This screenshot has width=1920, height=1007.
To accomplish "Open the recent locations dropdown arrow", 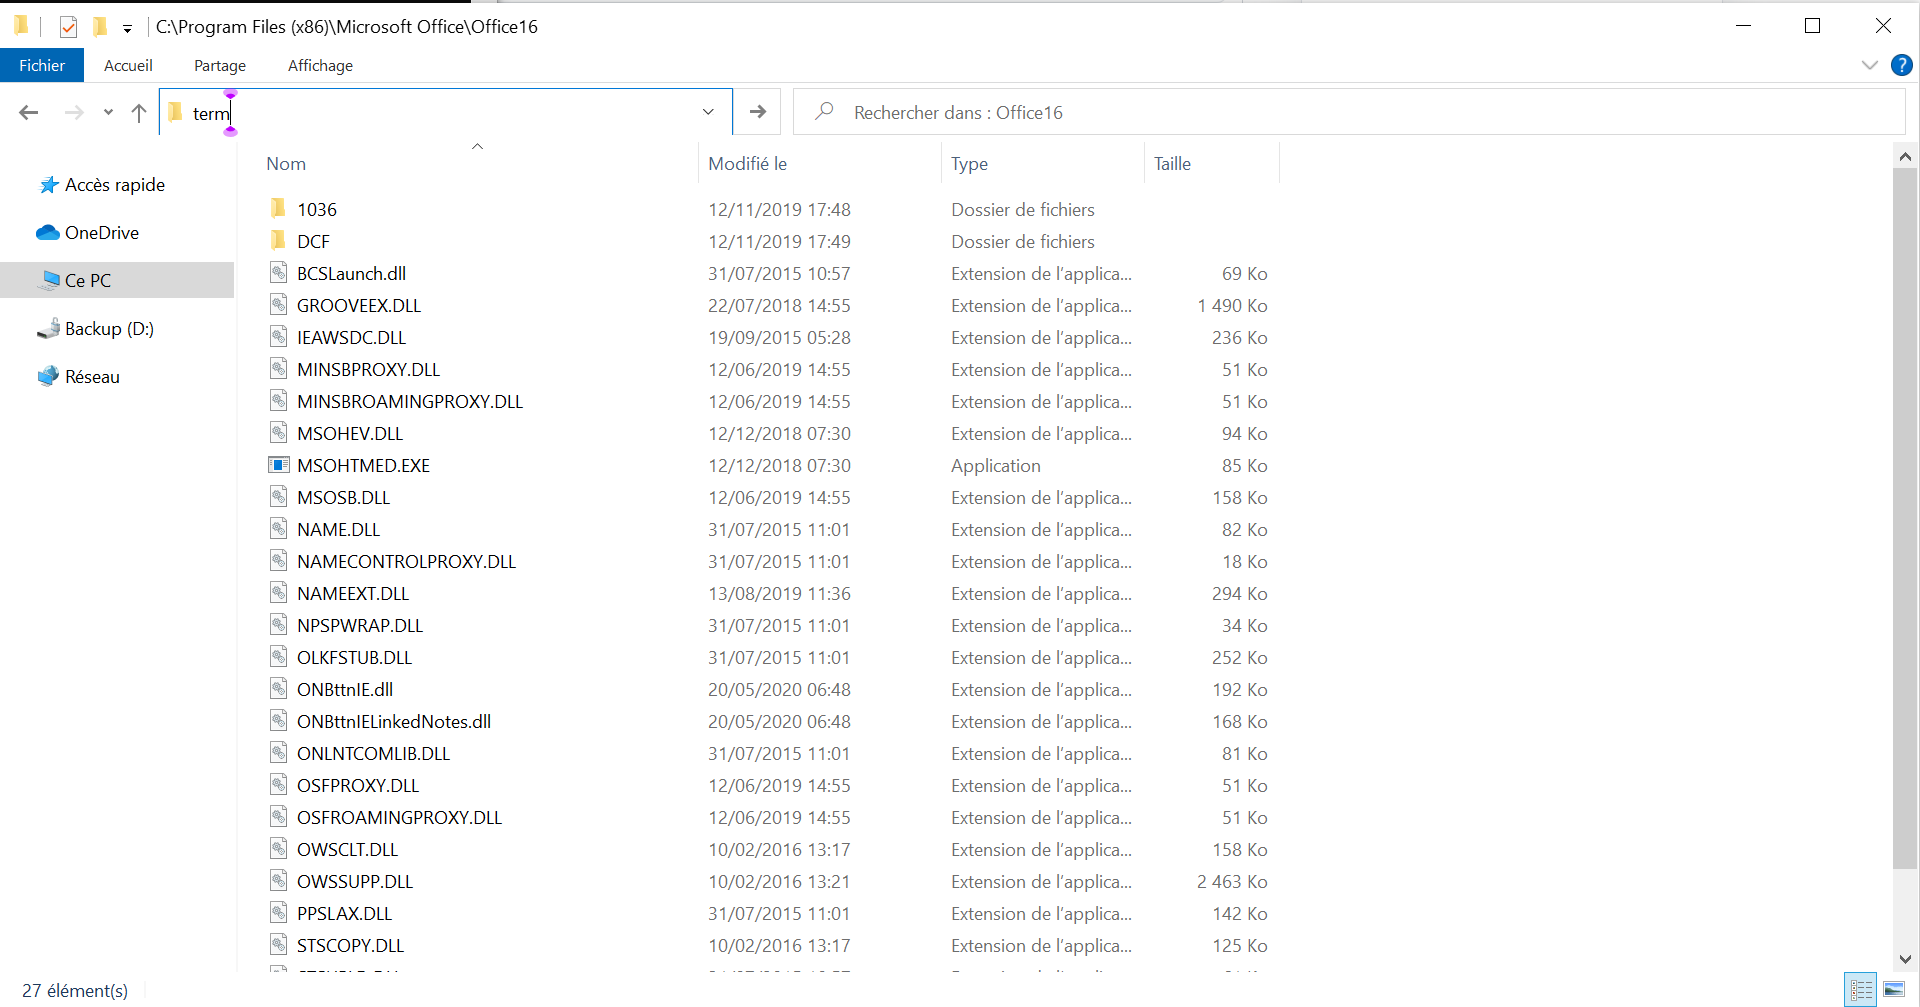I will coord(108,113).
